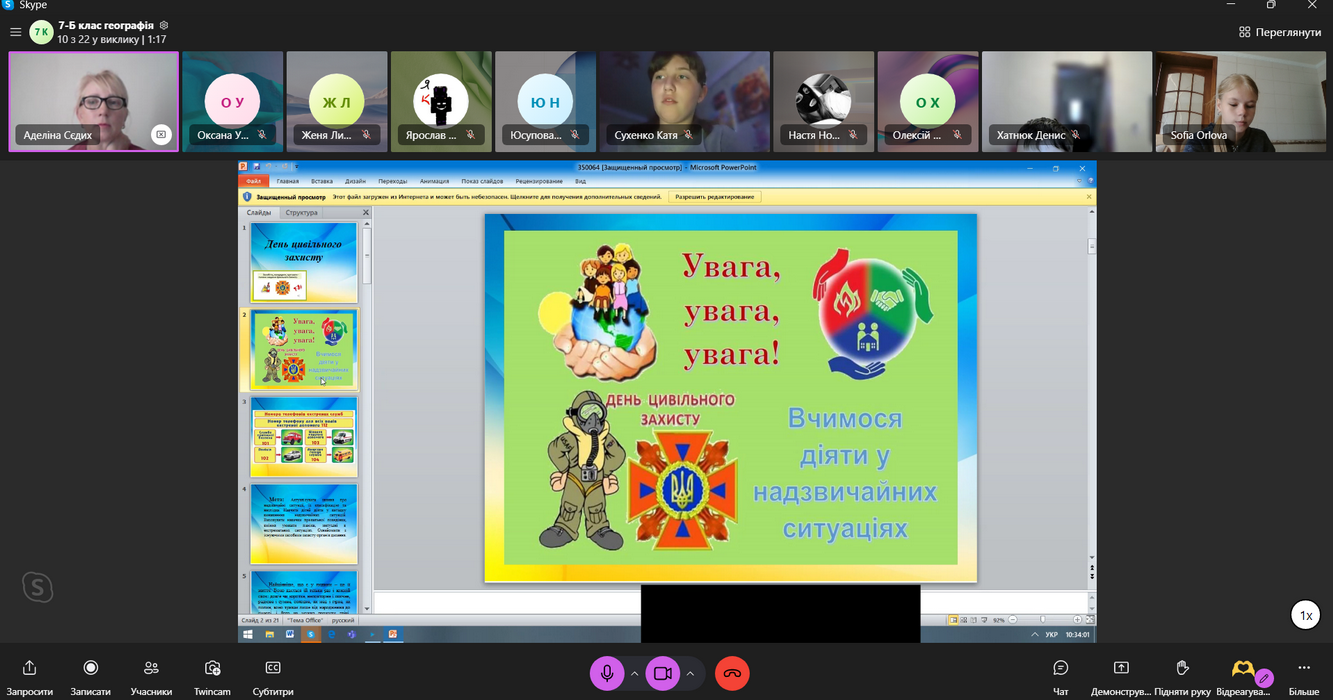Click the red hang up call button

tap(732, 674)
